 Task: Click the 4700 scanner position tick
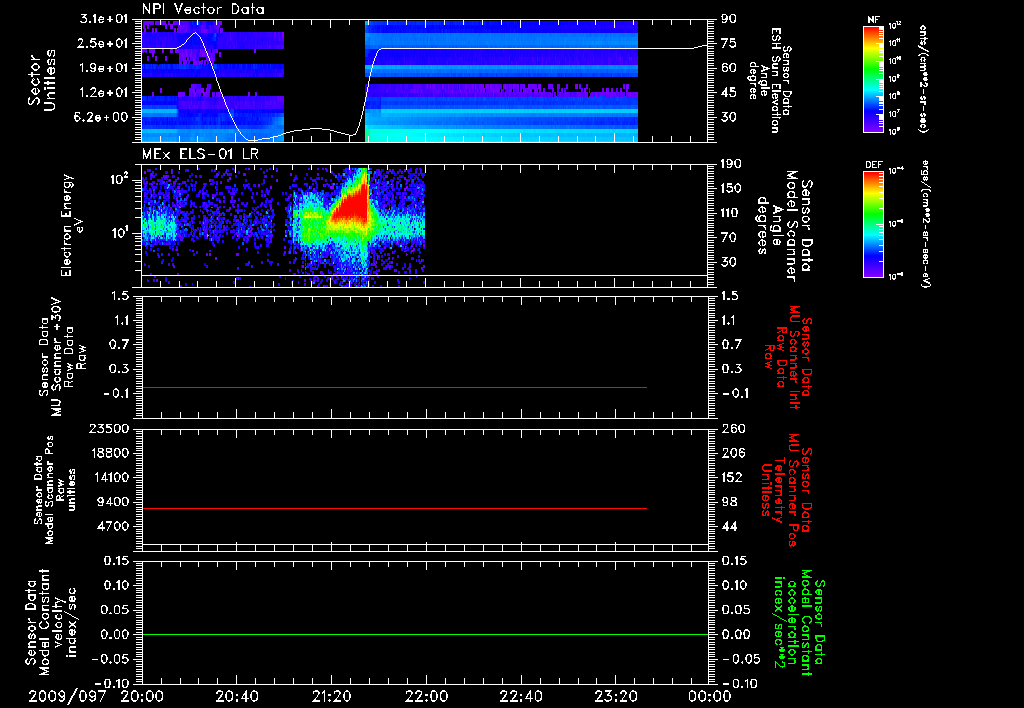(x=112, y=526)
